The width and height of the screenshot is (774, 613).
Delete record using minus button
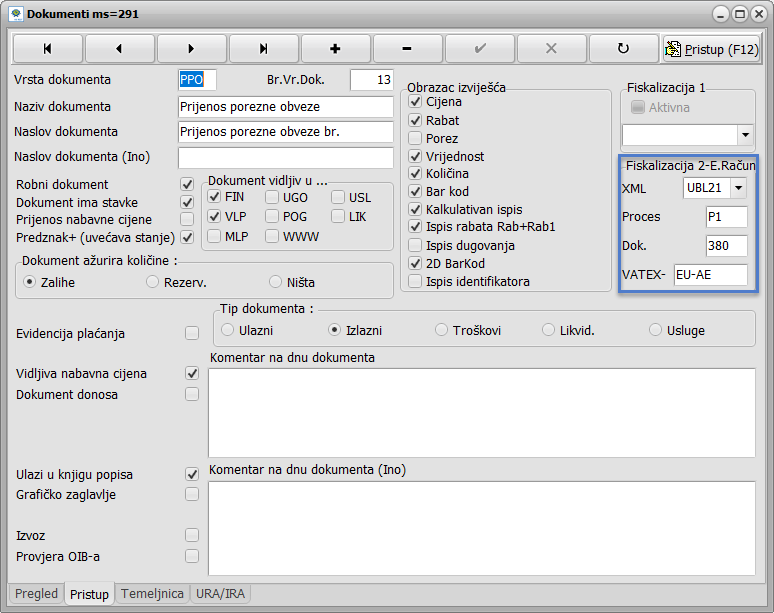click(407, 48)
